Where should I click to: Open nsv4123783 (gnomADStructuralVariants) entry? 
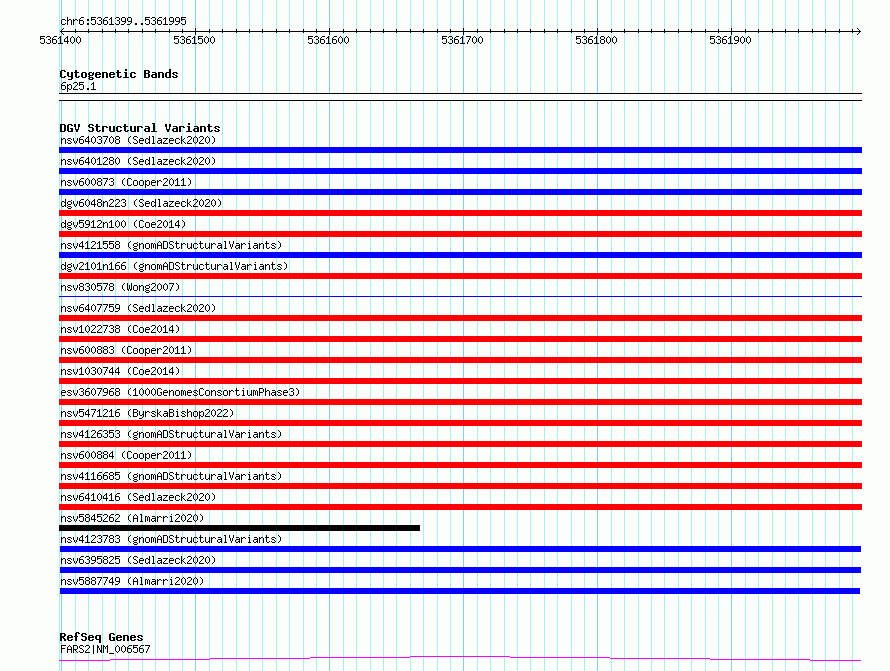pyautogui.click(x=171, y=539)
